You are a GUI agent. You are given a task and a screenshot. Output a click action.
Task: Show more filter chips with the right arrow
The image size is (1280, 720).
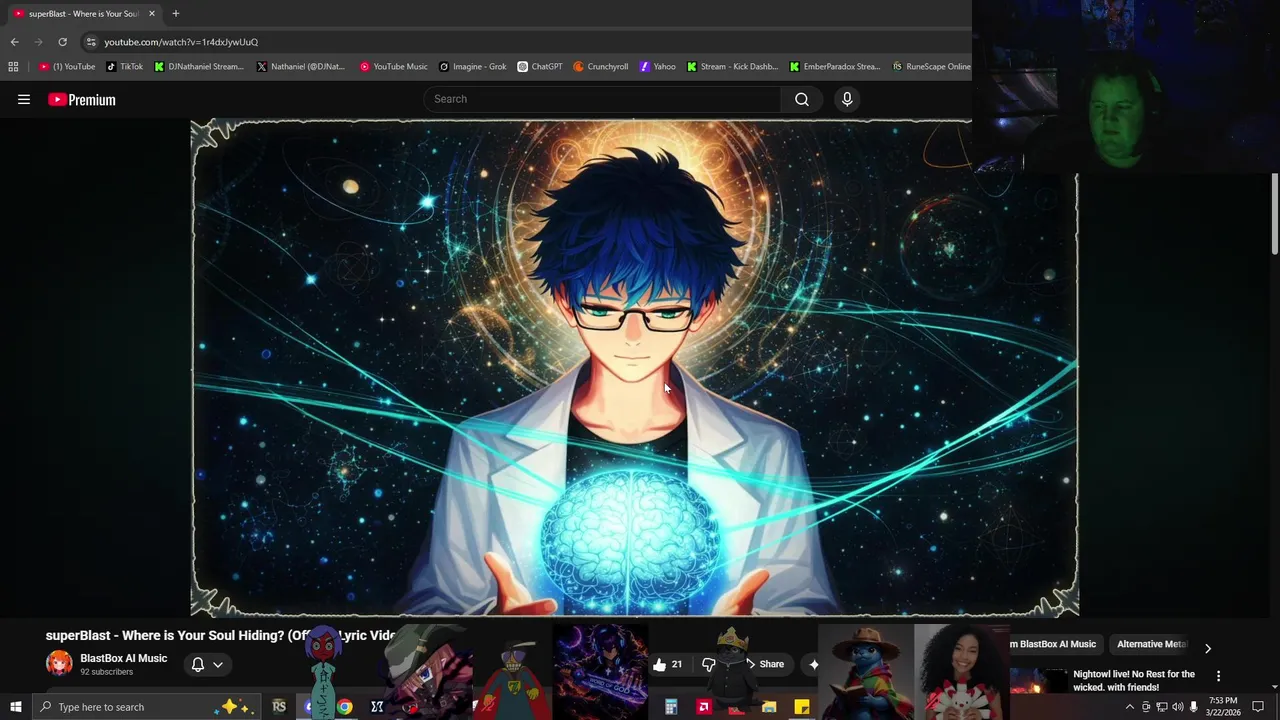point(1207,648)
